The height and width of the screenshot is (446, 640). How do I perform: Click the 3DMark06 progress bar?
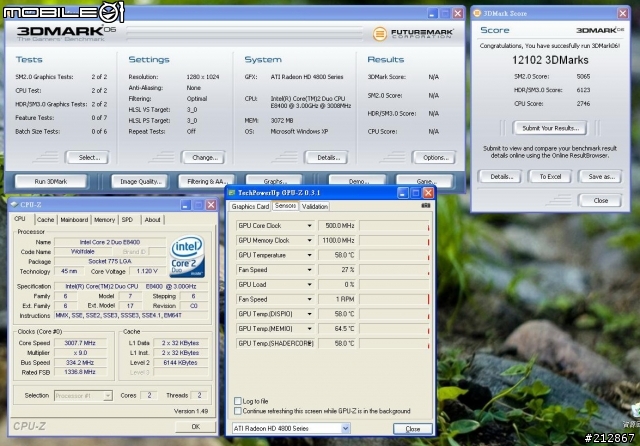pos(244,33)
